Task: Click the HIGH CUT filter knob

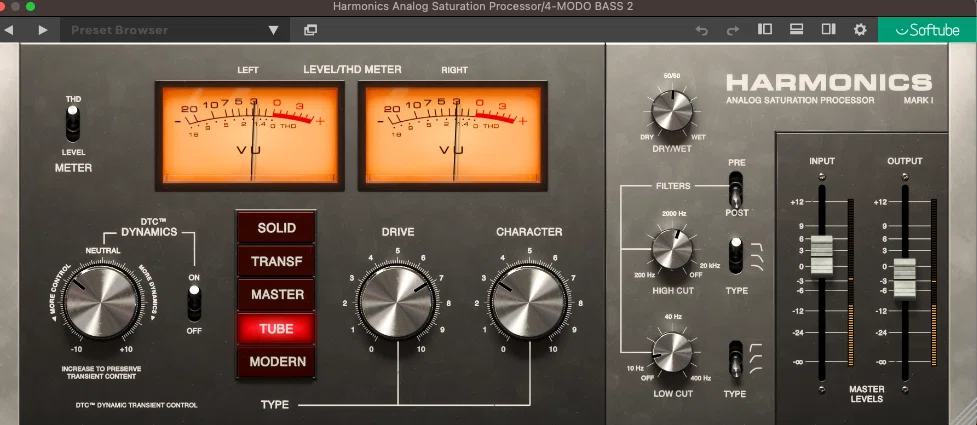Action: pyautogui.click(x=672, y=249)
